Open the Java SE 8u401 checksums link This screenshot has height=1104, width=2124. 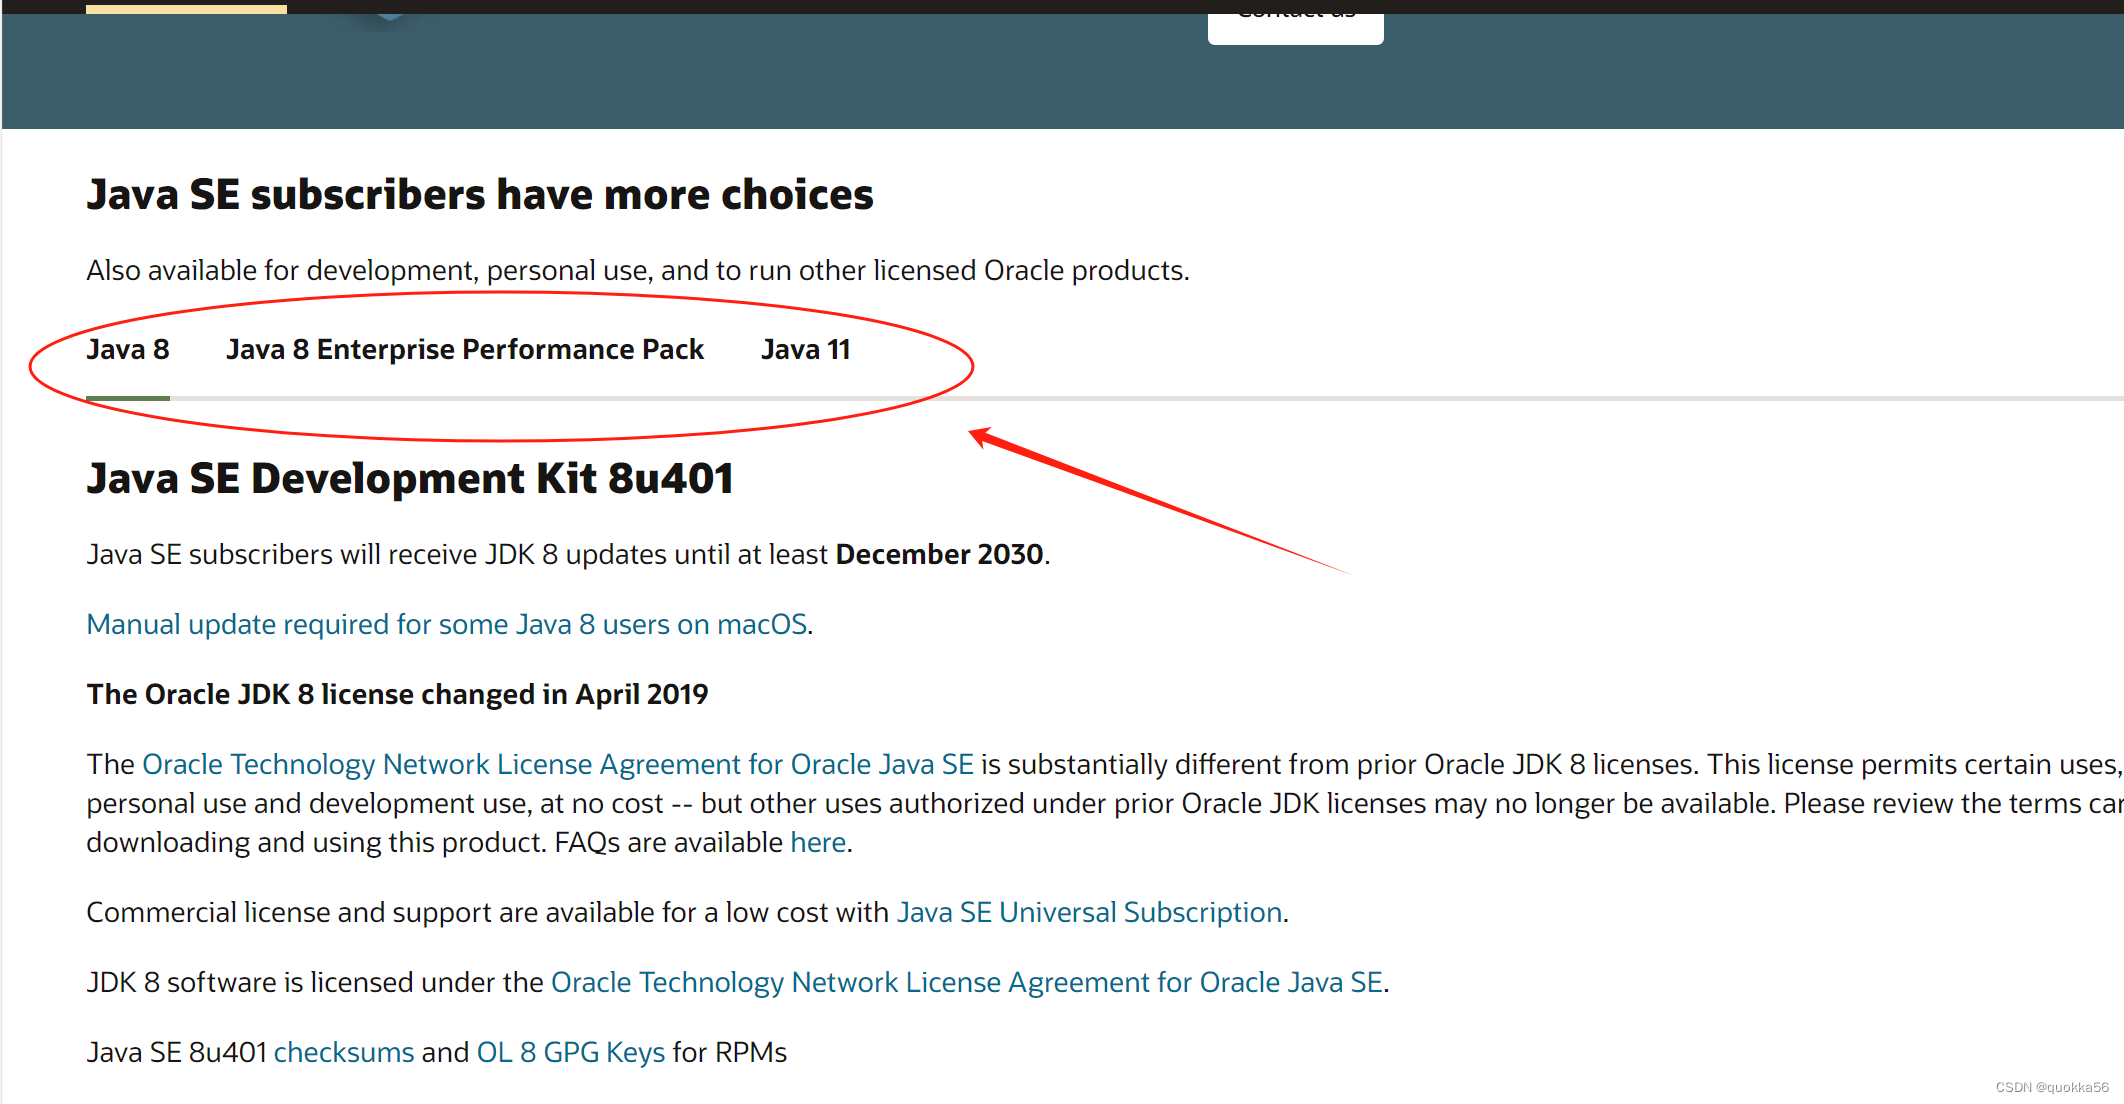344,1052
